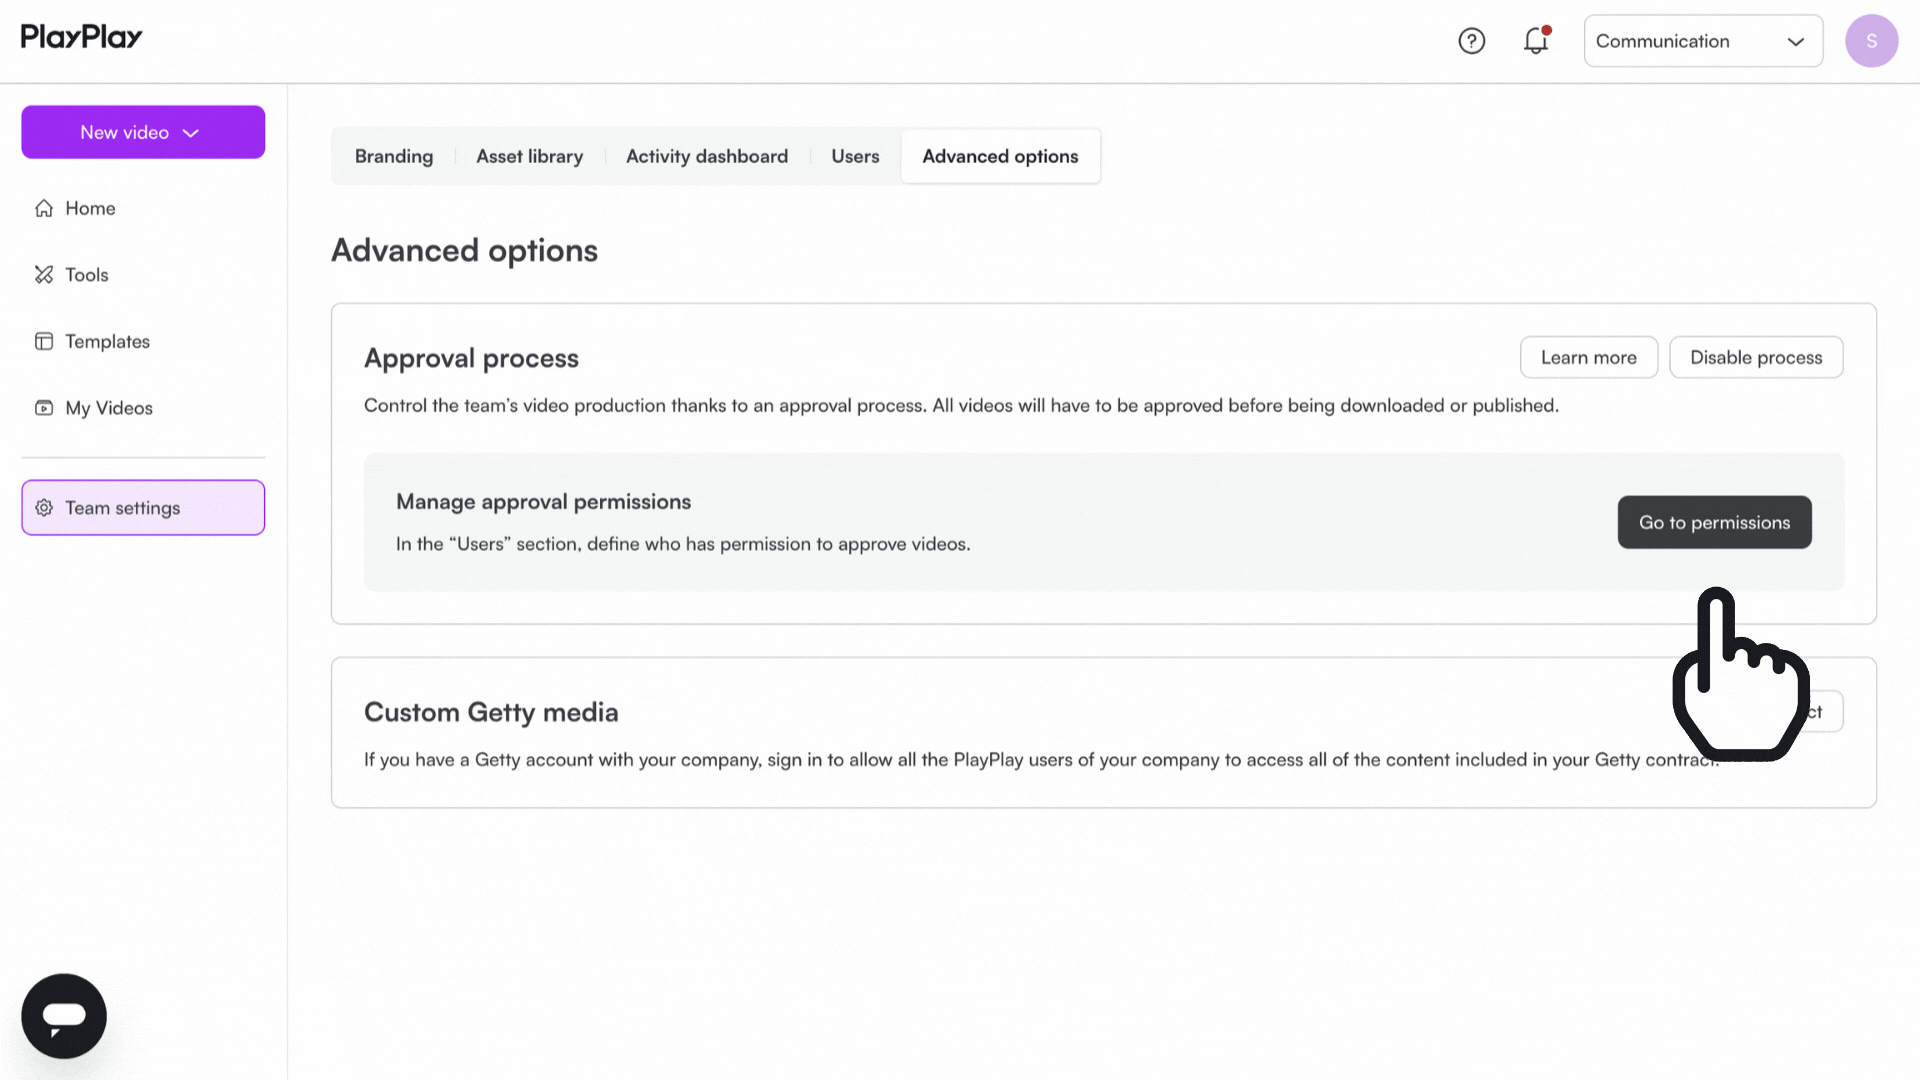
Task: Open the Asset library tab
Action: [529, 157]
